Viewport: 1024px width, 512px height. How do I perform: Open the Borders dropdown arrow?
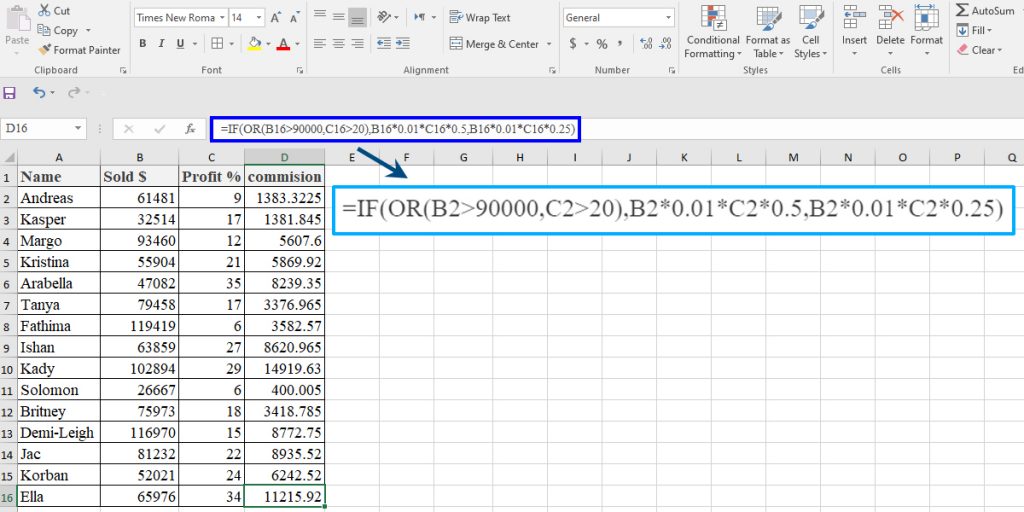[232, 44]
